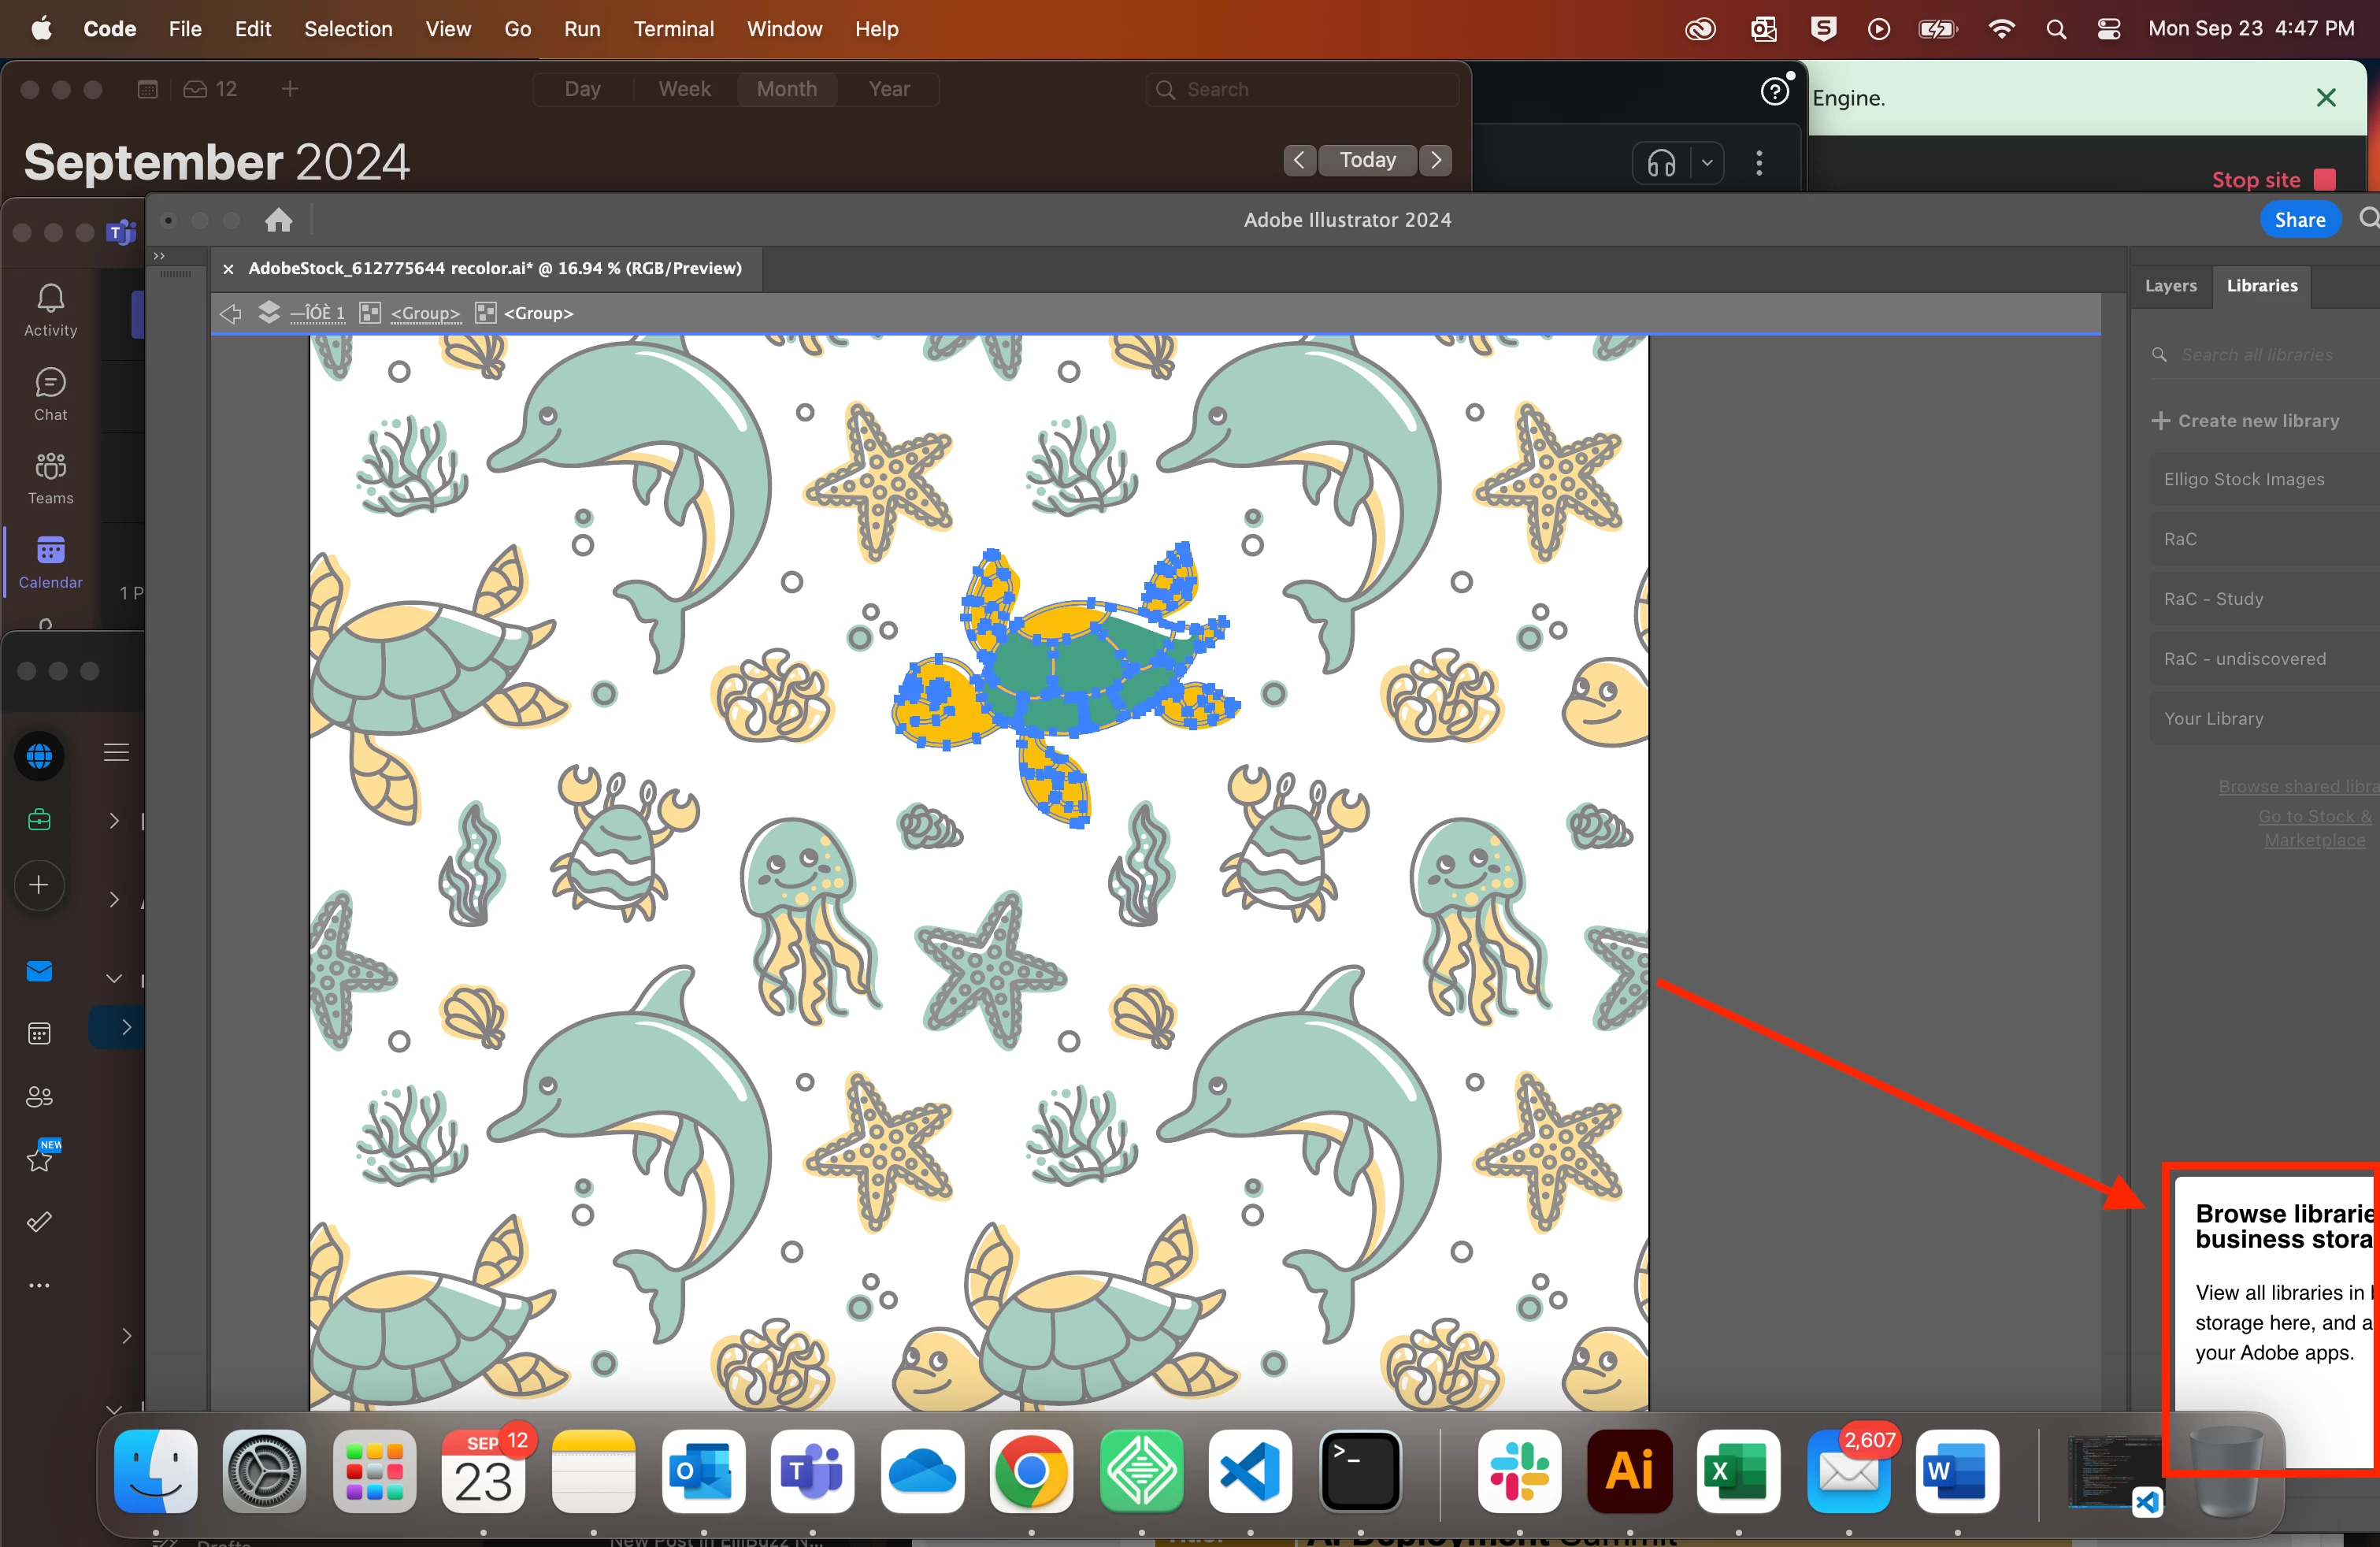This screenshot has width=2380, height=1547.
Task: Click the Visual Studio Code Dock icon
Action: pos(1250,1471)
